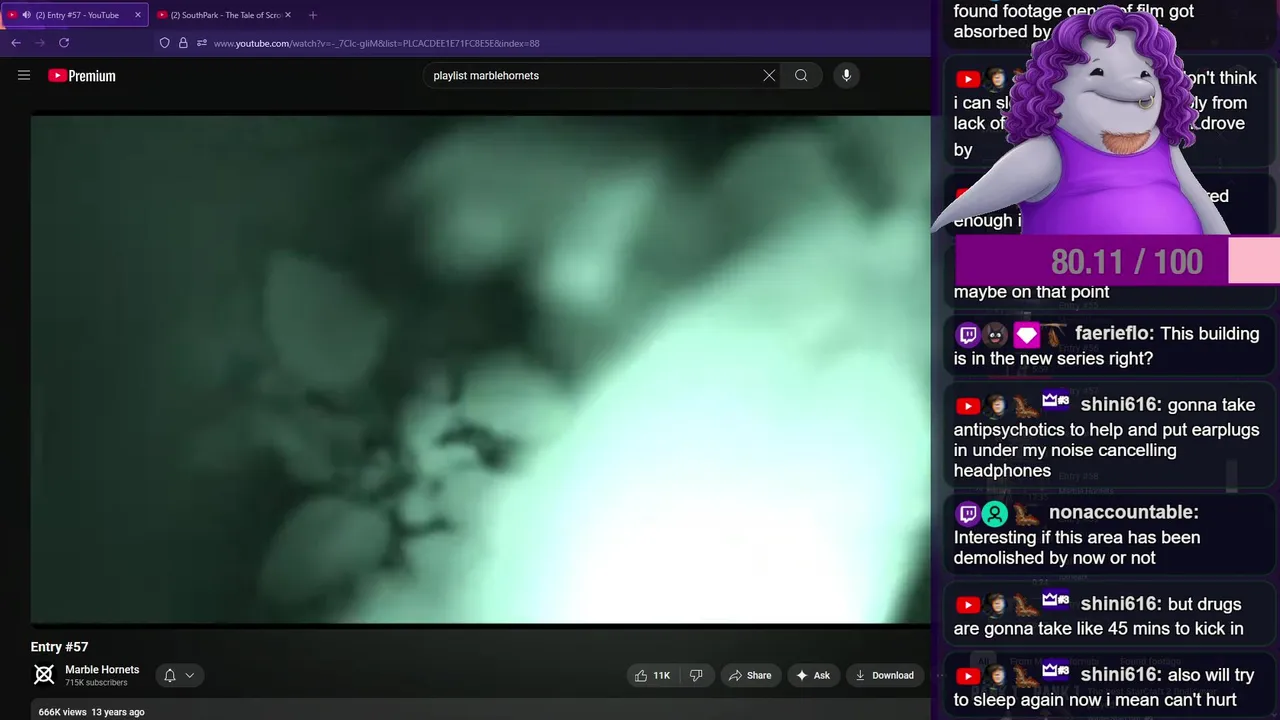Viewport: 1280px width, 720px height.
Task: Download the video
Action: pyautogui.click(x=884, y=675)
